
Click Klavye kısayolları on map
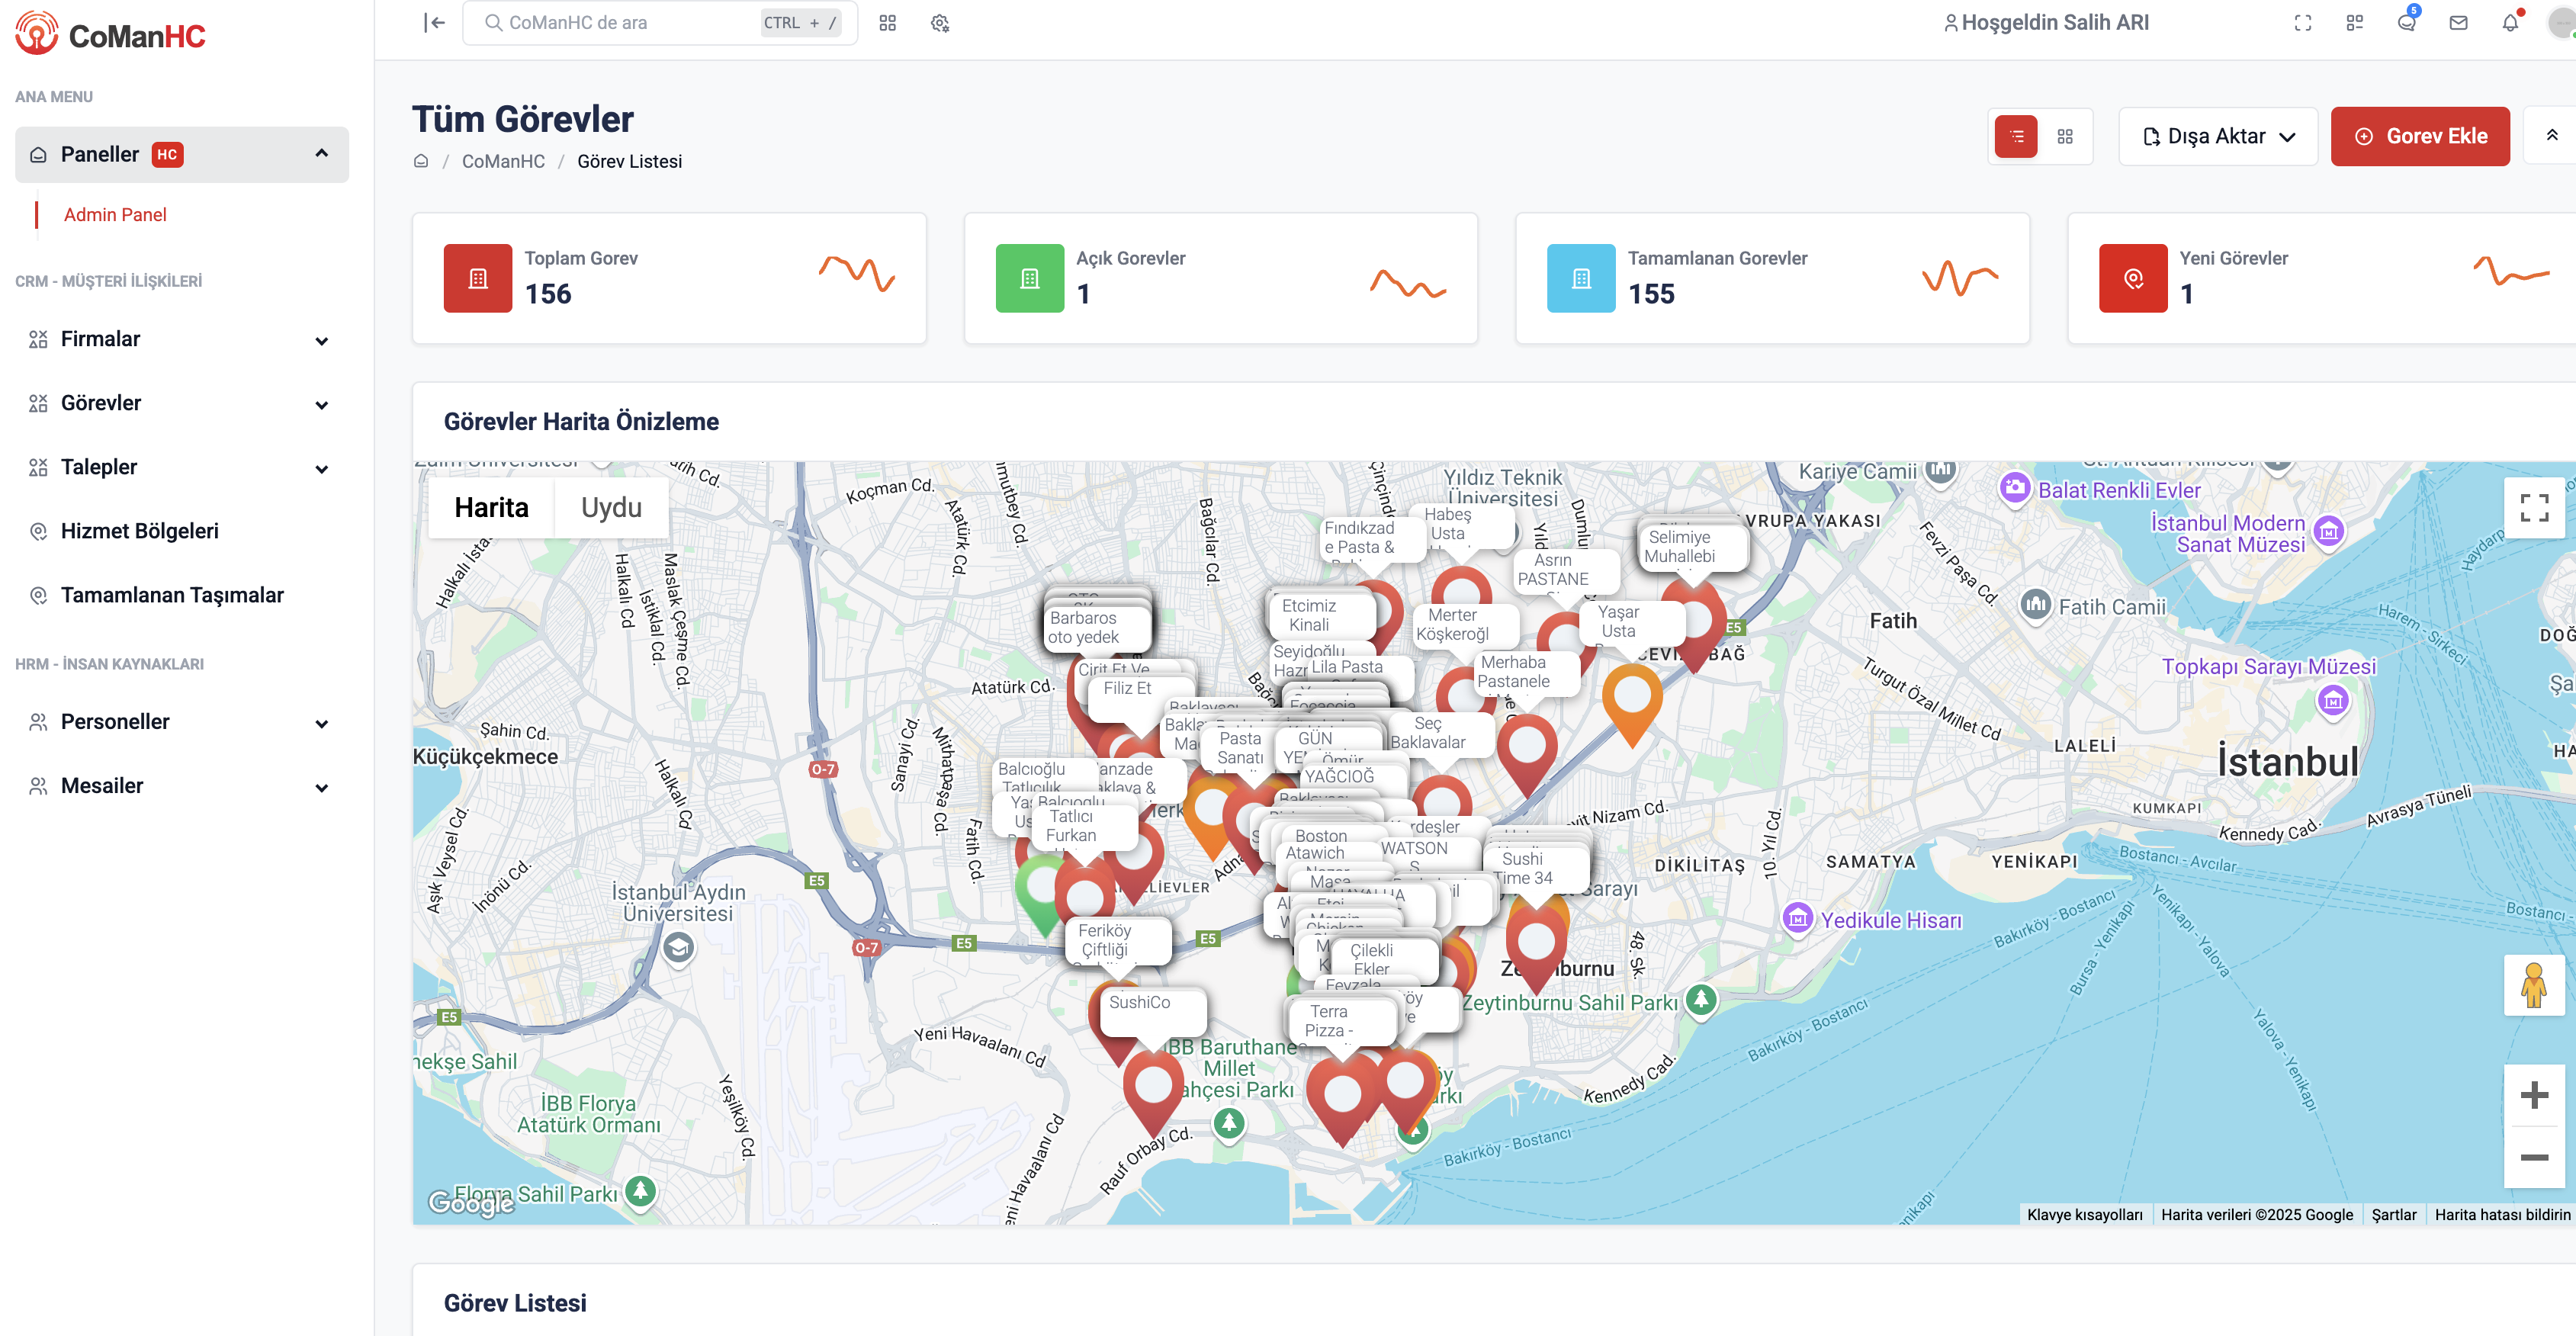[x=2084, y=1214]
